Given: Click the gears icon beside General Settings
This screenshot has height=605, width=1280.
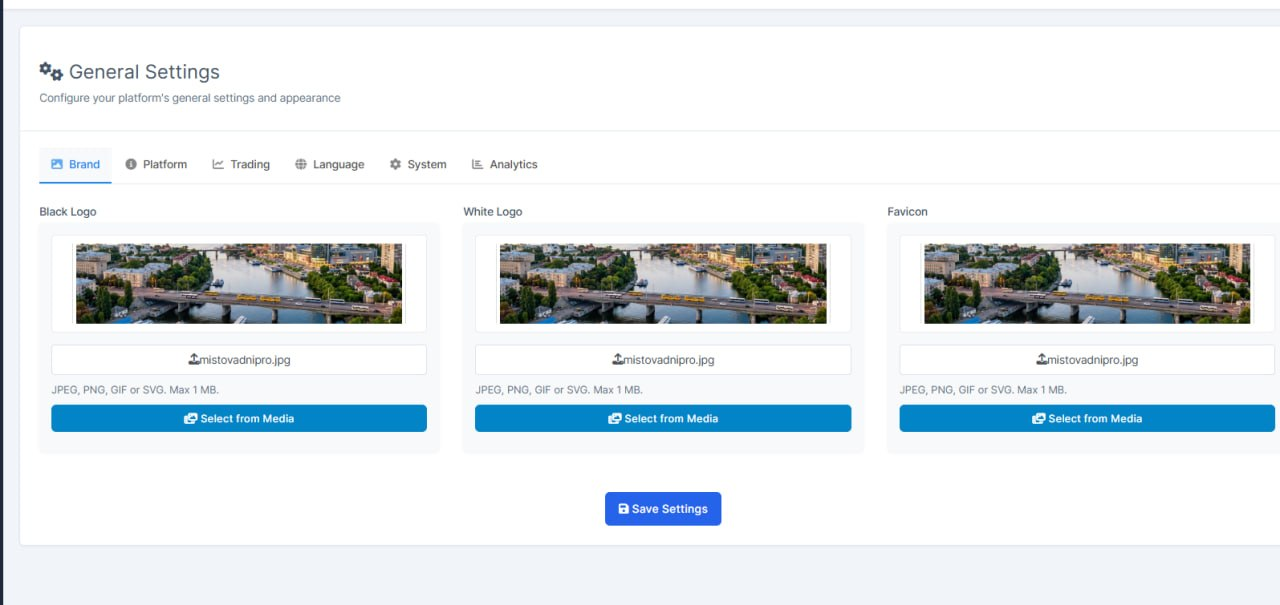Looking at the screenshot, I should pyautogui.click(x=51, y=72).
